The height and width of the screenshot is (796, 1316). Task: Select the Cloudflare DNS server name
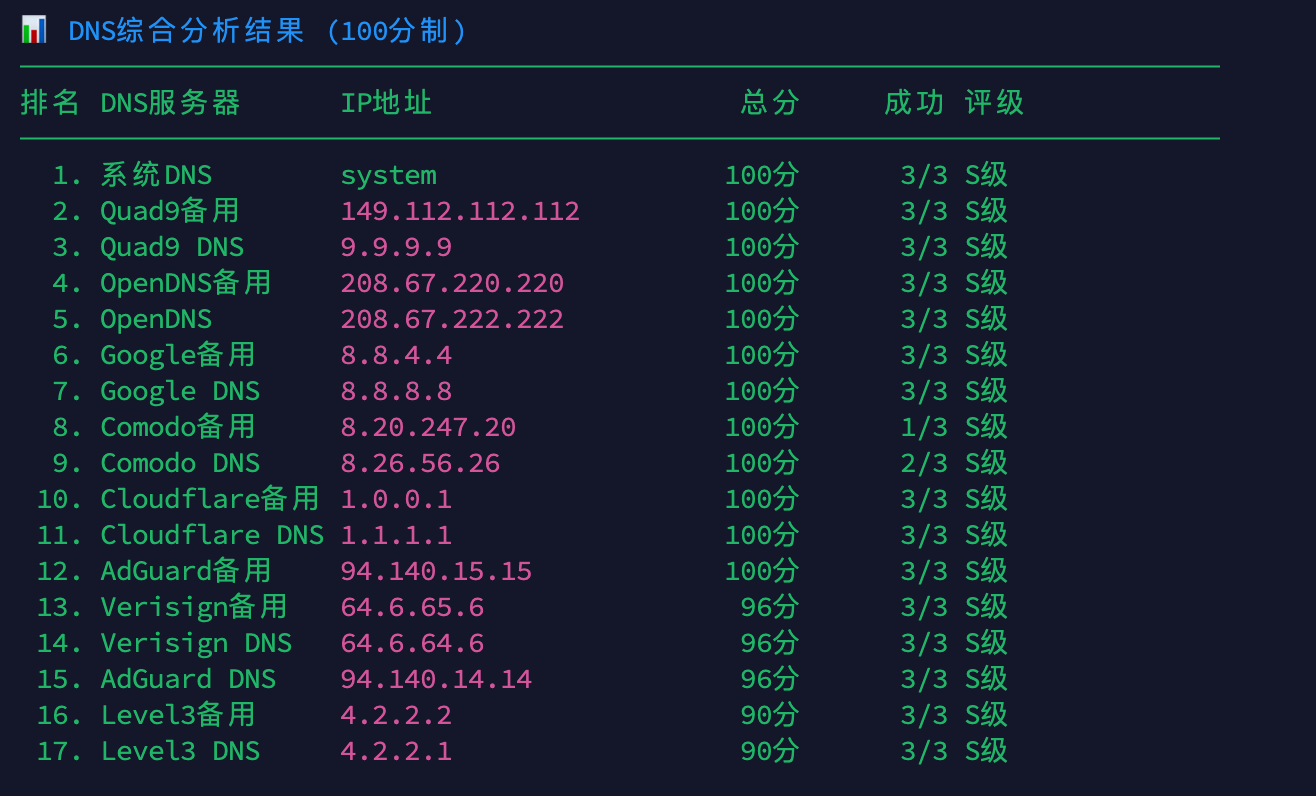212,535
